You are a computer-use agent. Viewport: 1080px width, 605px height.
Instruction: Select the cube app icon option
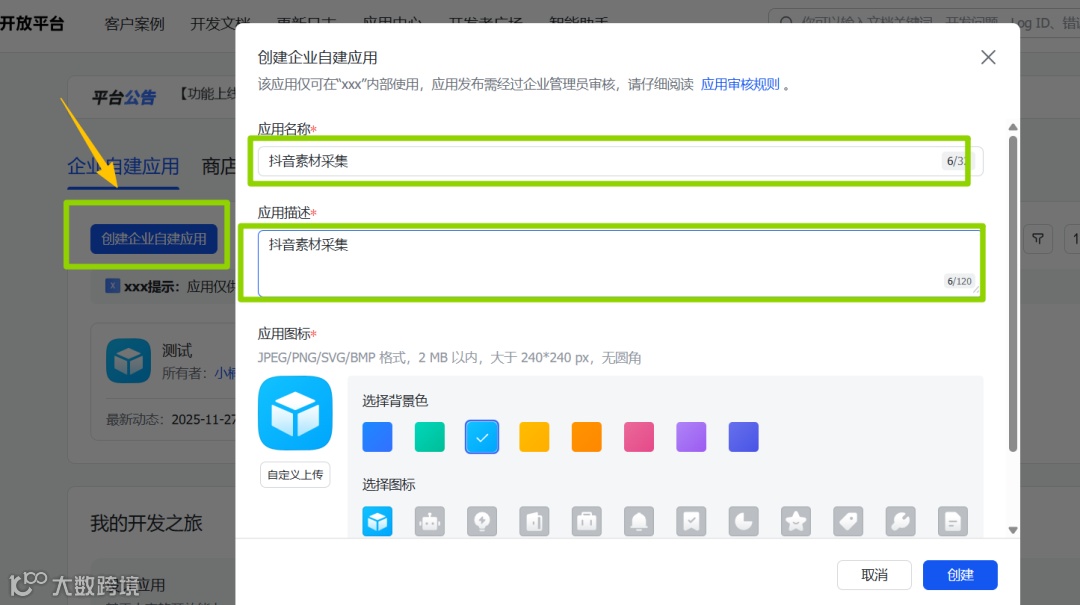377,521
